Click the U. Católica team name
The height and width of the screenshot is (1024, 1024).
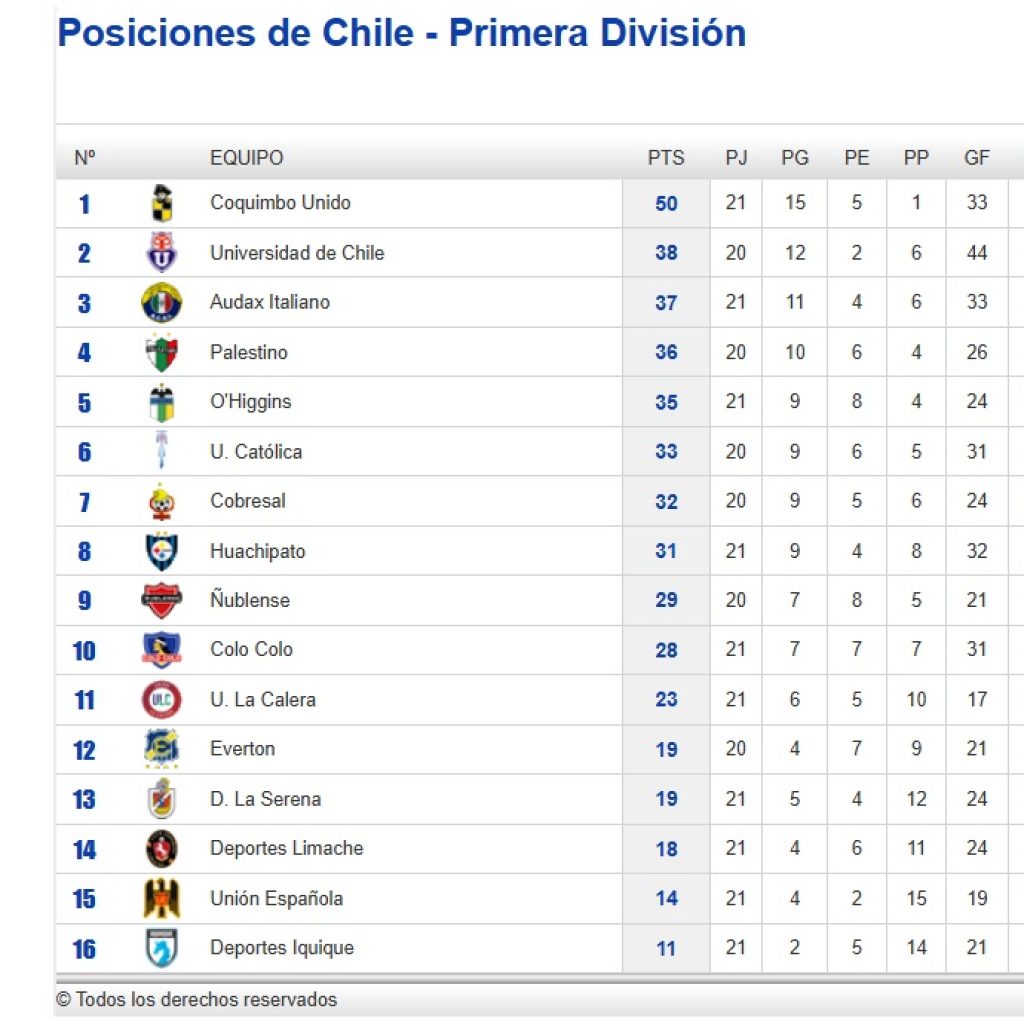256,451
